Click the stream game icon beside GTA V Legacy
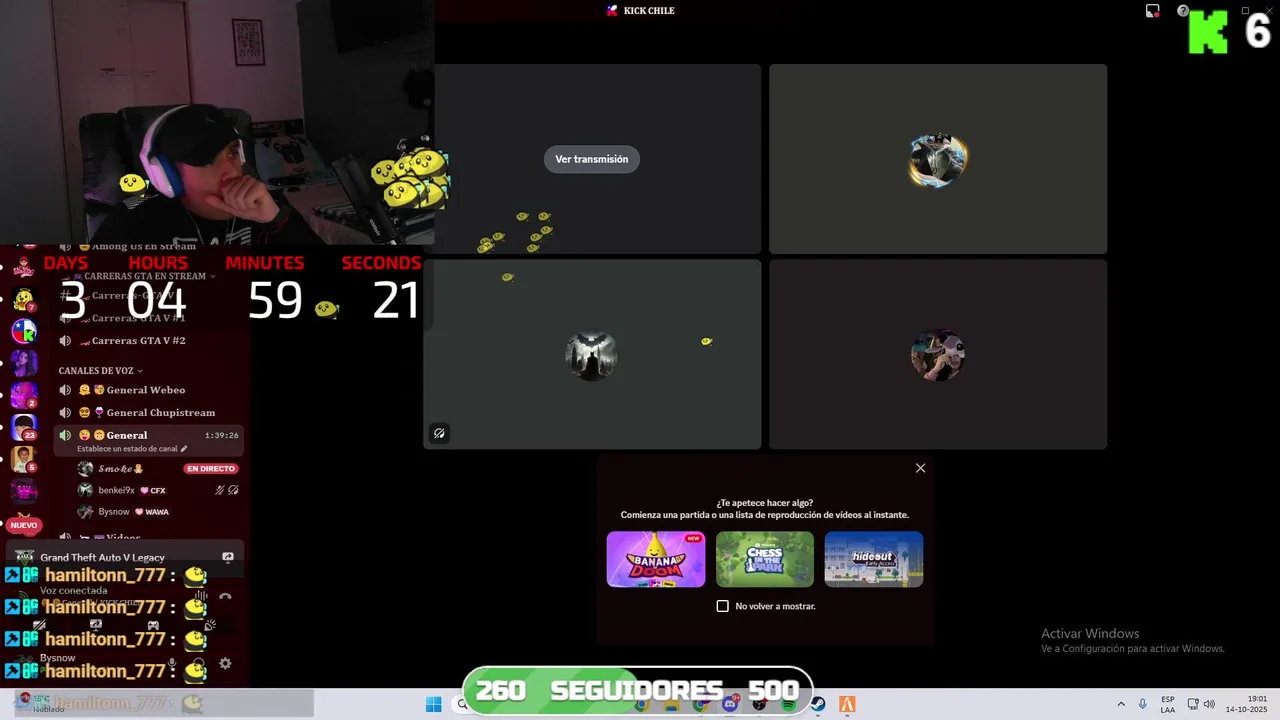1280x720 pixels. click(x=228, y=557)
